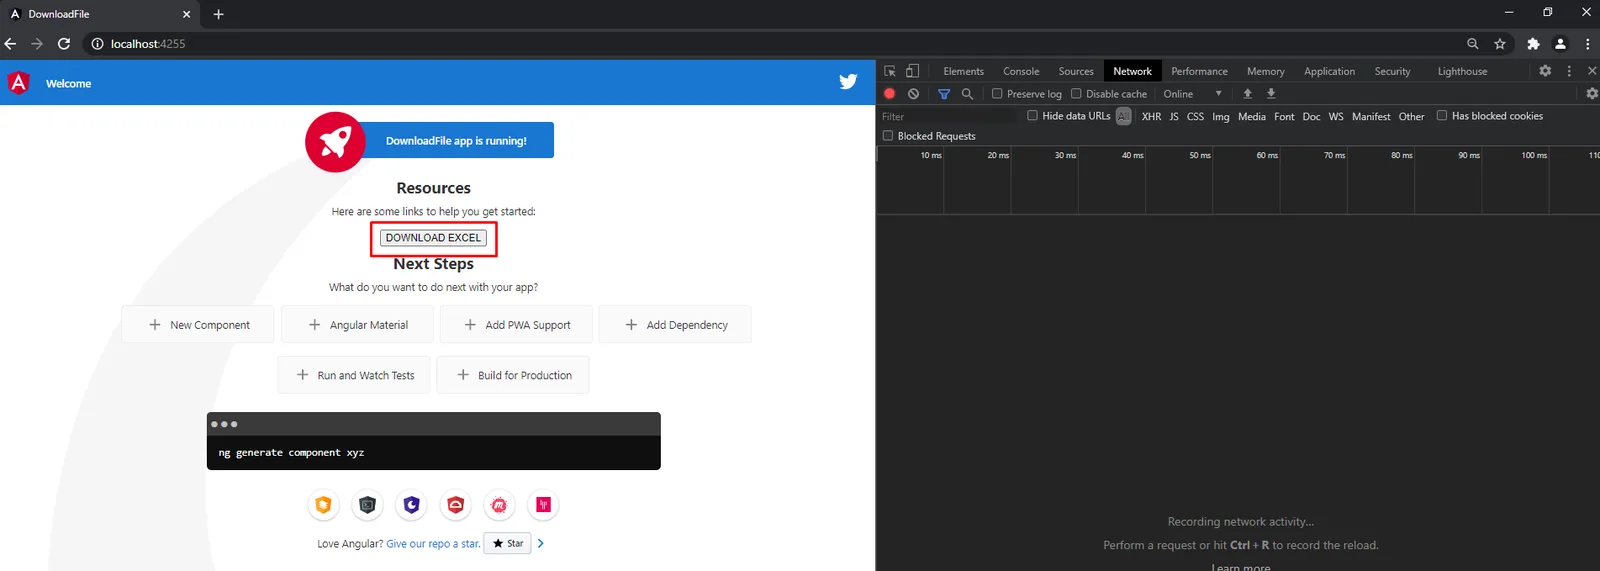Click into the network Filter text field

[x=948, y=116]
